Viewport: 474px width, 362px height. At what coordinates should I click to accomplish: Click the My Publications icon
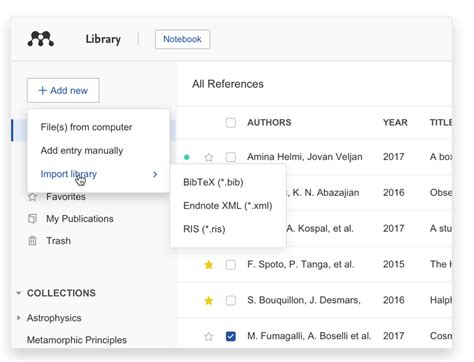(x=32, y=219)
